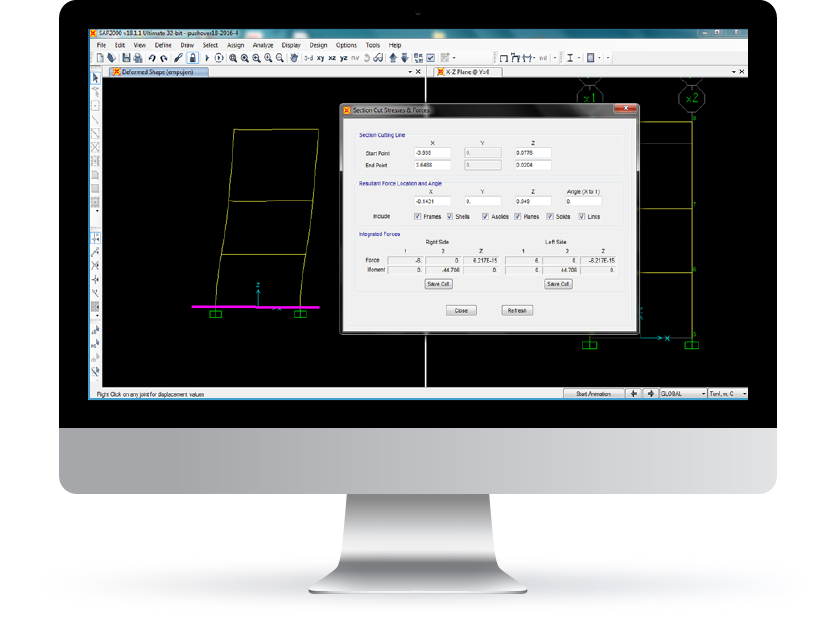Move up in list arrow icon

(x=393, y=58)
